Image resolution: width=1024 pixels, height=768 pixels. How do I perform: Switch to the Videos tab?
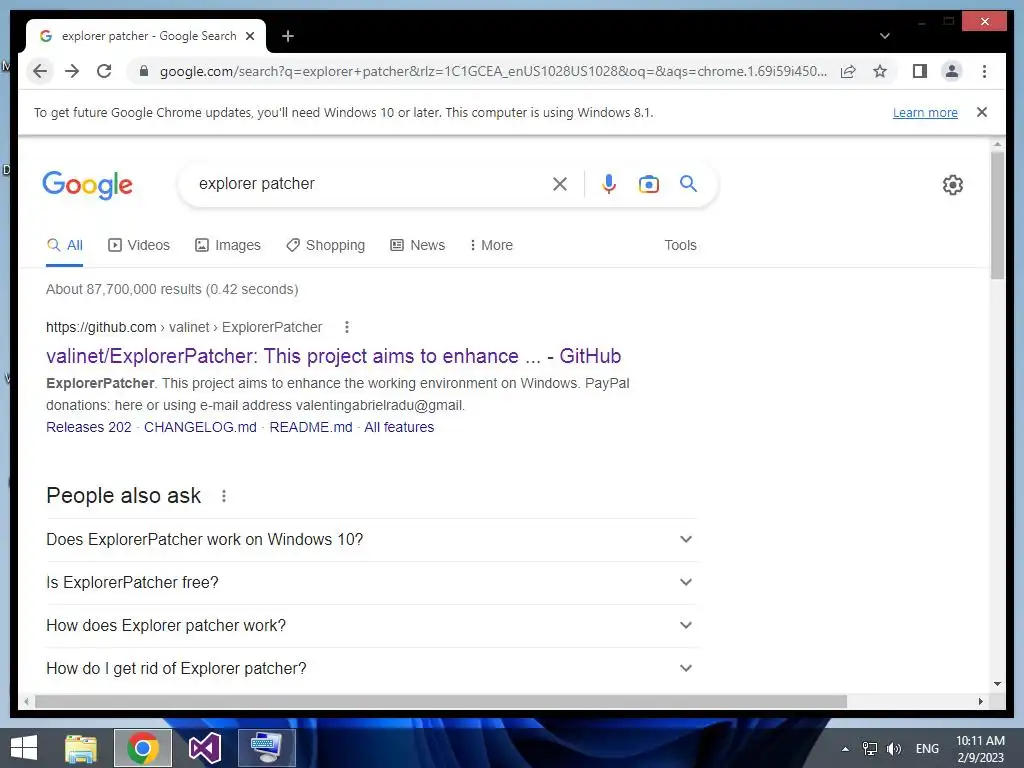[x=138, y=246]
